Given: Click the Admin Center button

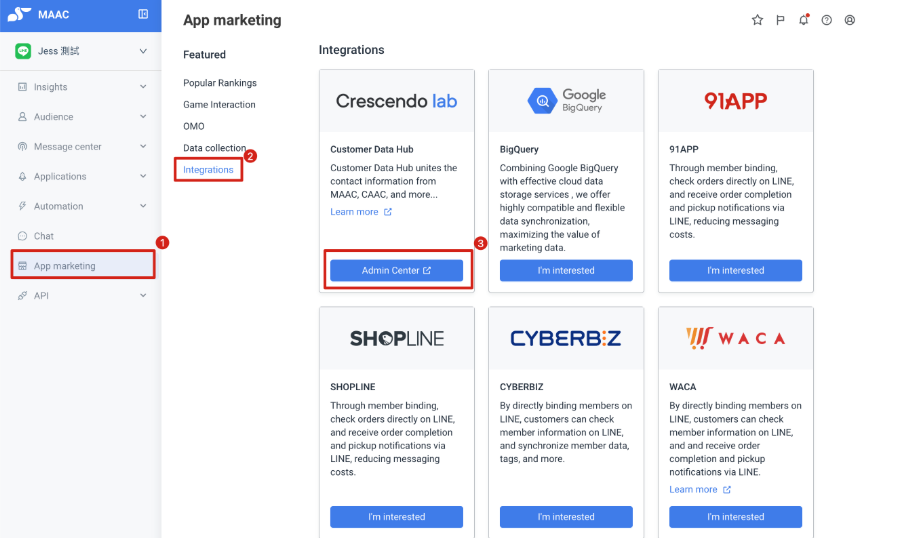Looking at the screenshot, I should [396, 270].
